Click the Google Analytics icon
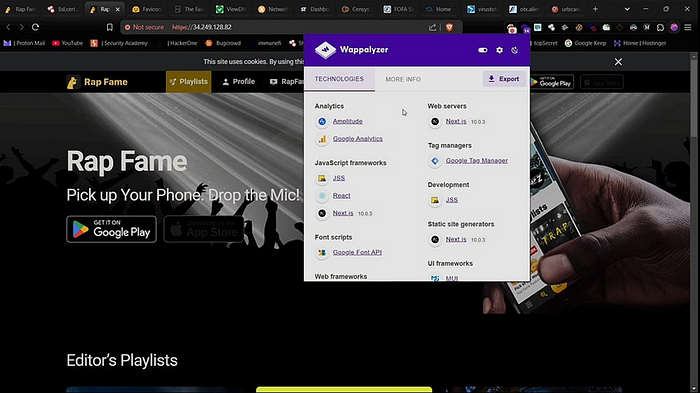This screenshot has width=700, height=393. (322, 139)
